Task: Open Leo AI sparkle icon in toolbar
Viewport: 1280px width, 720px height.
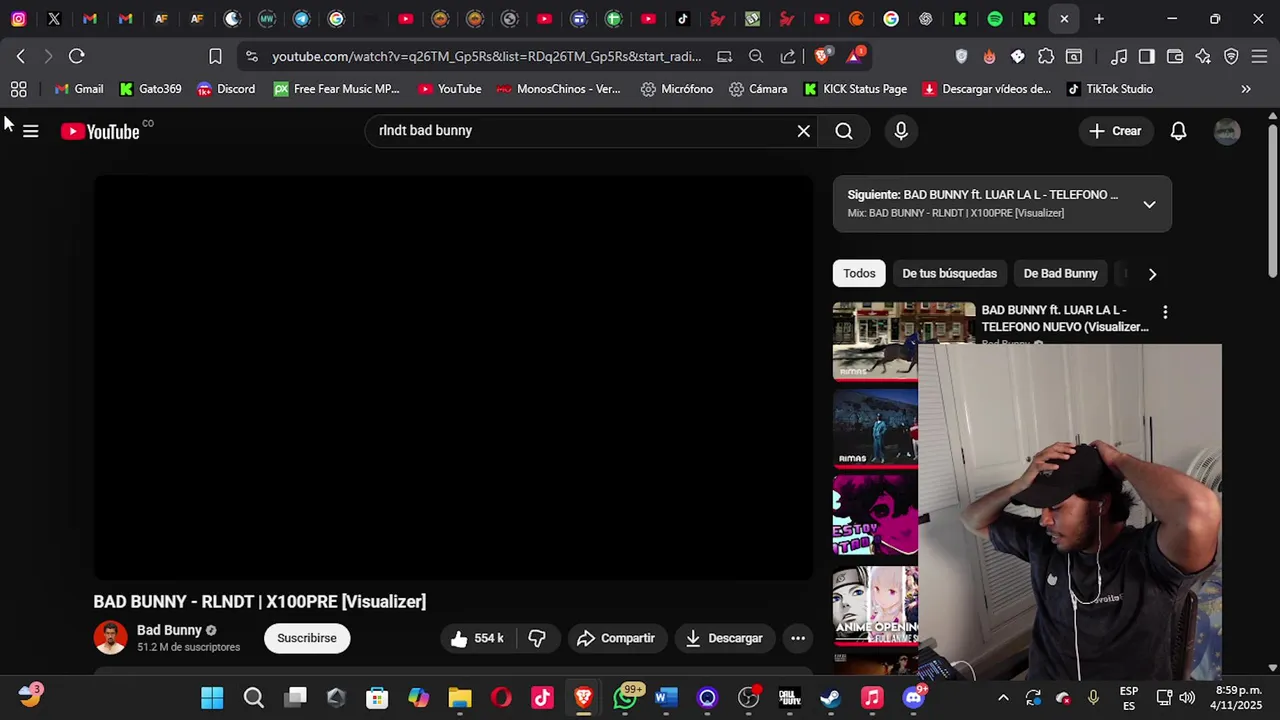Action: click(x=1203, y=56)
